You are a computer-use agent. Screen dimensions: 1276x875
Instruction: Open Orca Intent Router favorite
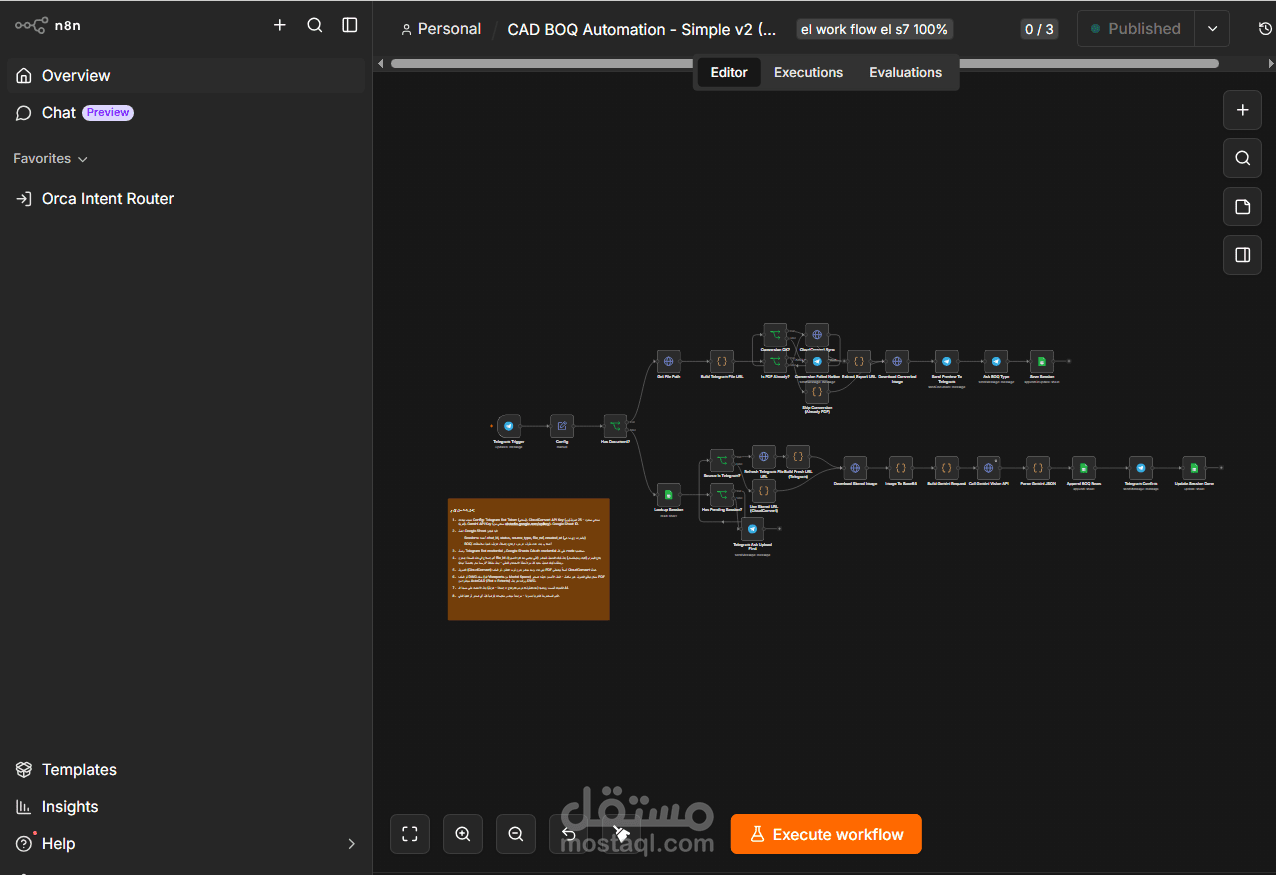coord(186,199)
